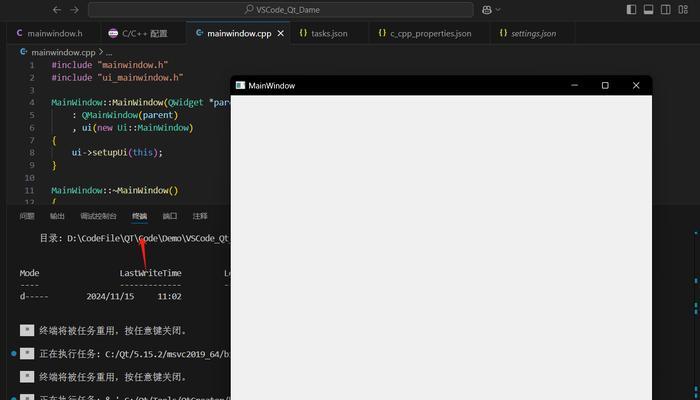Minimize the MainWindow window

click(x=575, y=85)
